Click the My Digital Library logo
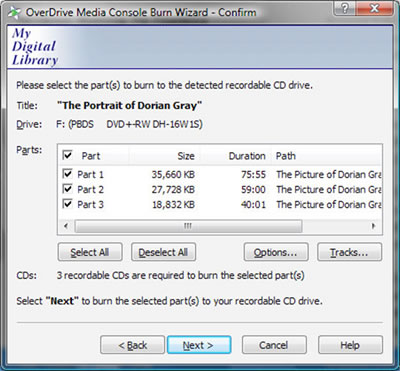 pos(35,47)
